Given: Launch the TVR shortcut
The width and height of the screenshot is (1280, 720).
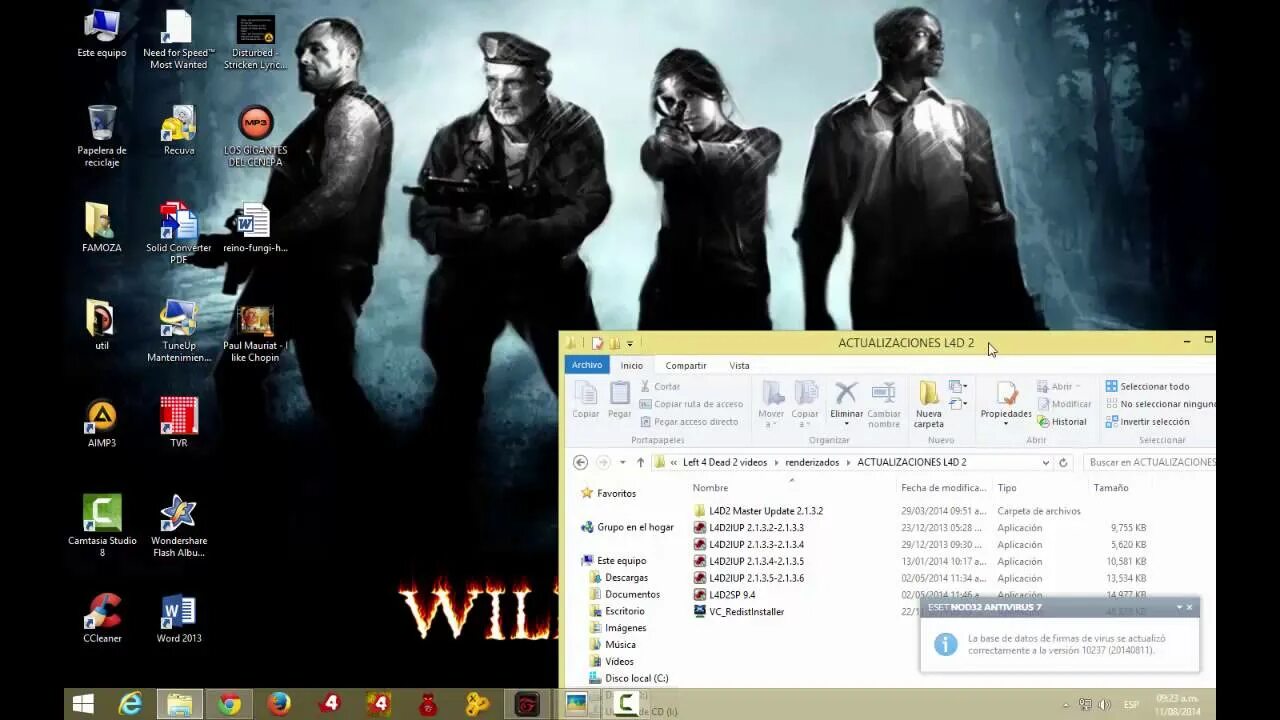Looking at the screenshot, I should 179,423.
